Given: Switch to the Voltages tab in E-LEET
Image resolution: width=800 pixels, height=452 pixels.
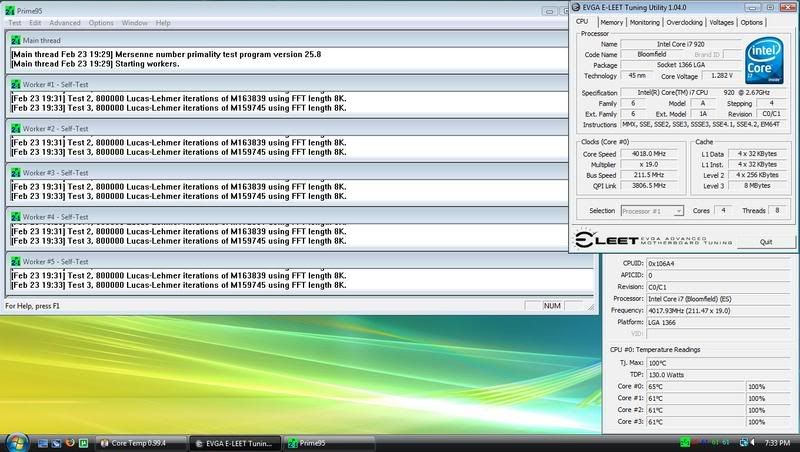Looking at the screenshot, I should (x=721, y=22).
